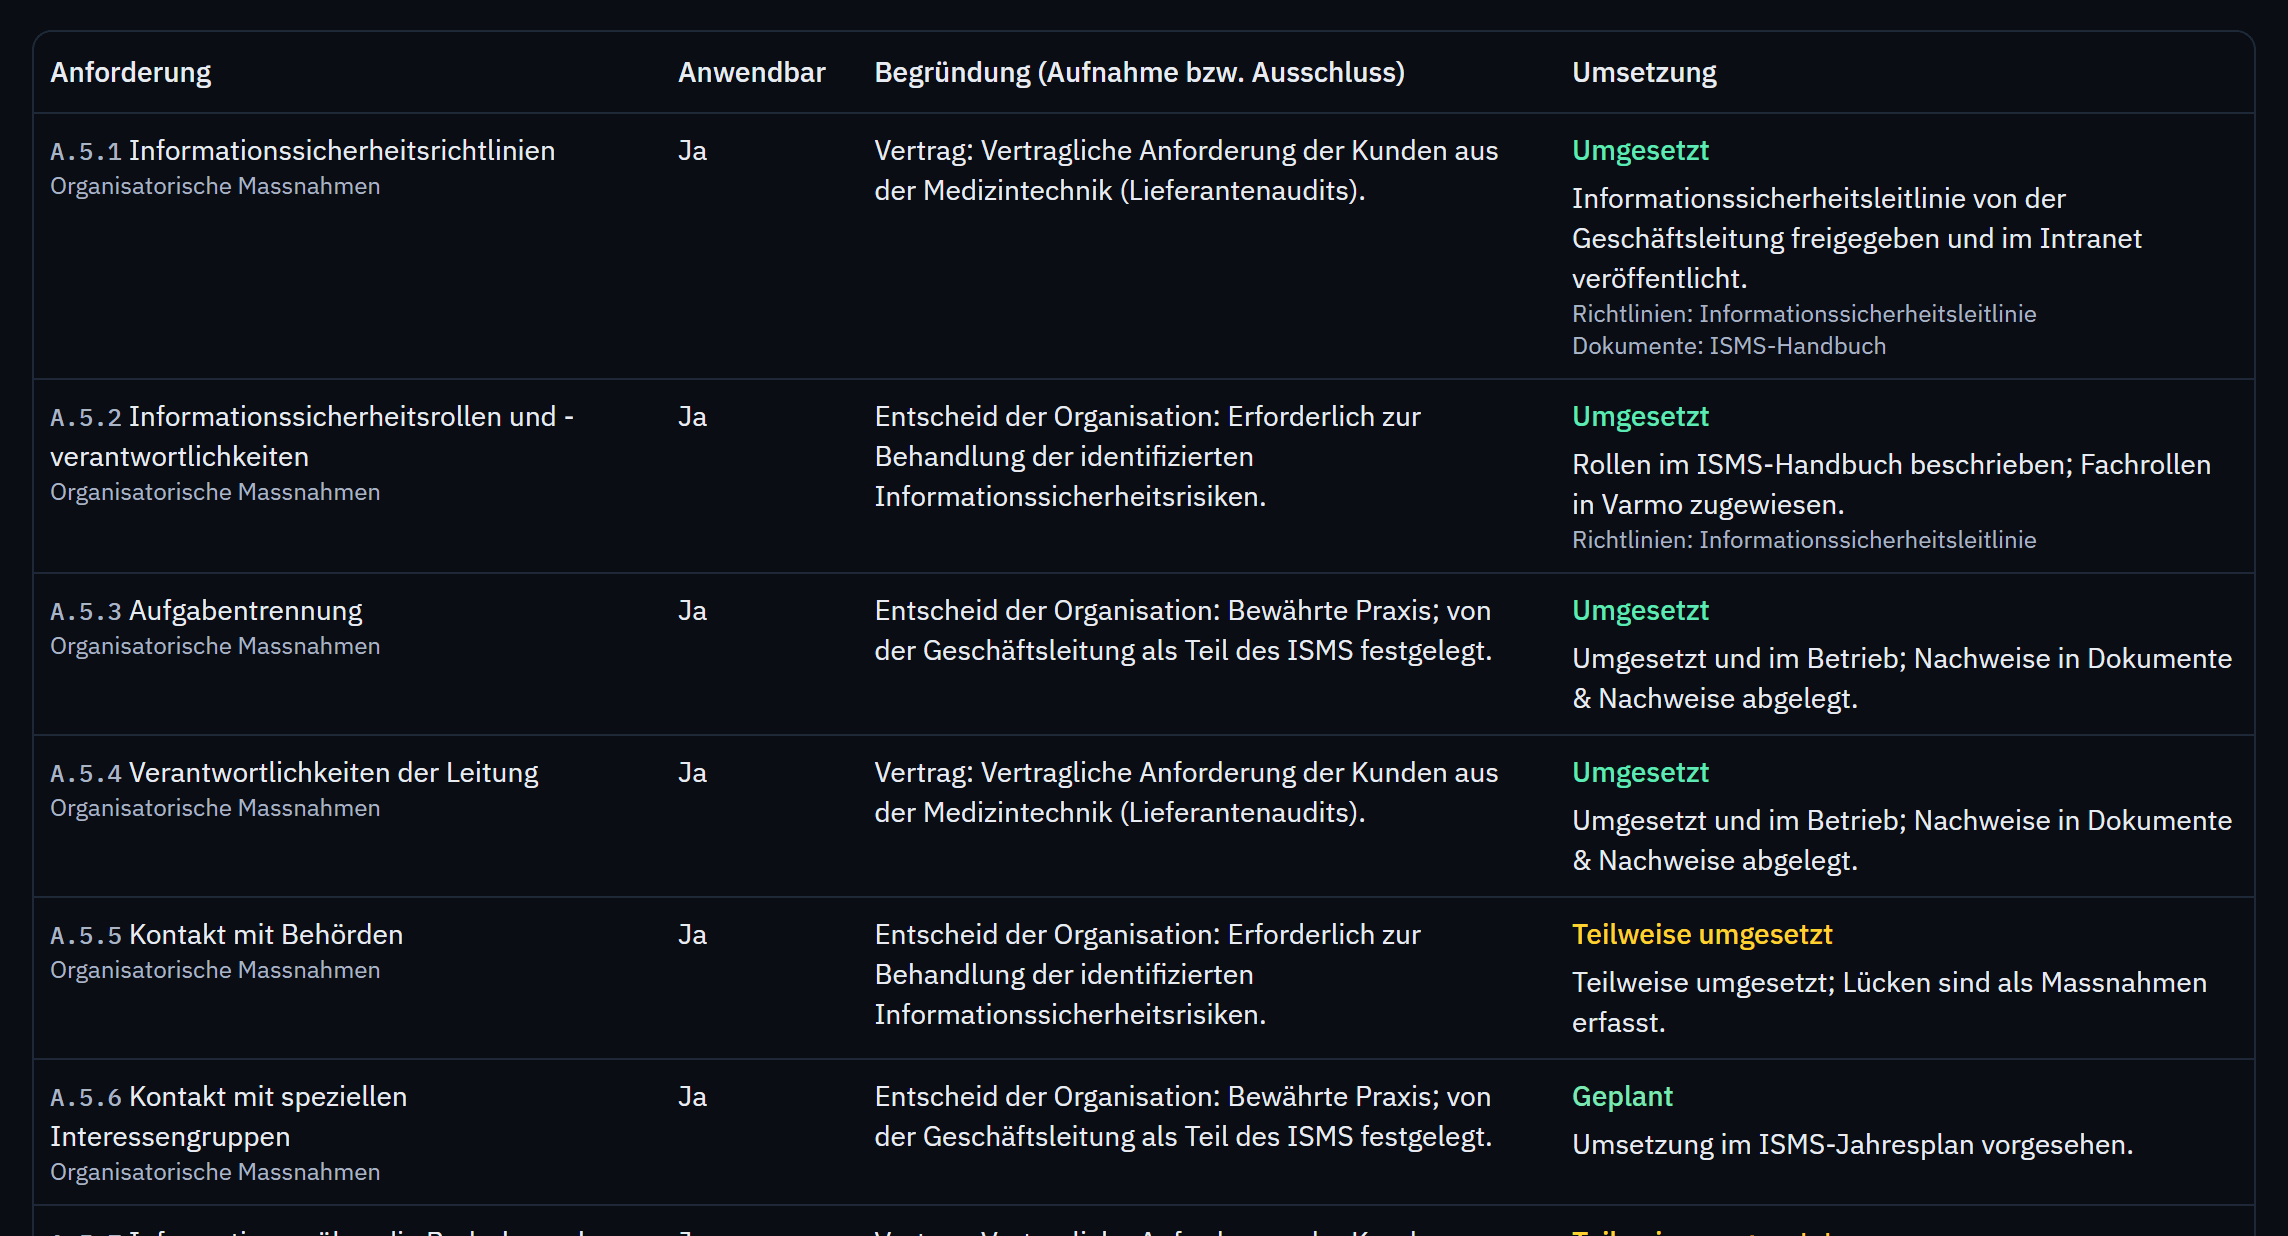Click the Umsetzung column header

click(x=1644, y=73)
